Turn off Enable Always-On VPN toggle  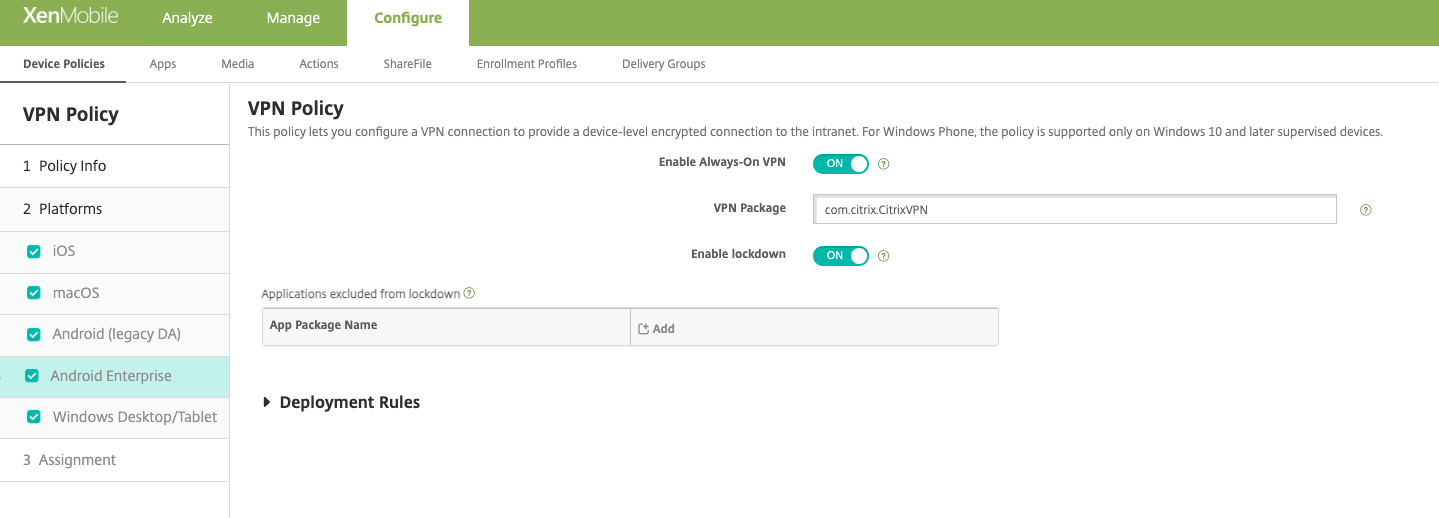click(x=840, y=164)
